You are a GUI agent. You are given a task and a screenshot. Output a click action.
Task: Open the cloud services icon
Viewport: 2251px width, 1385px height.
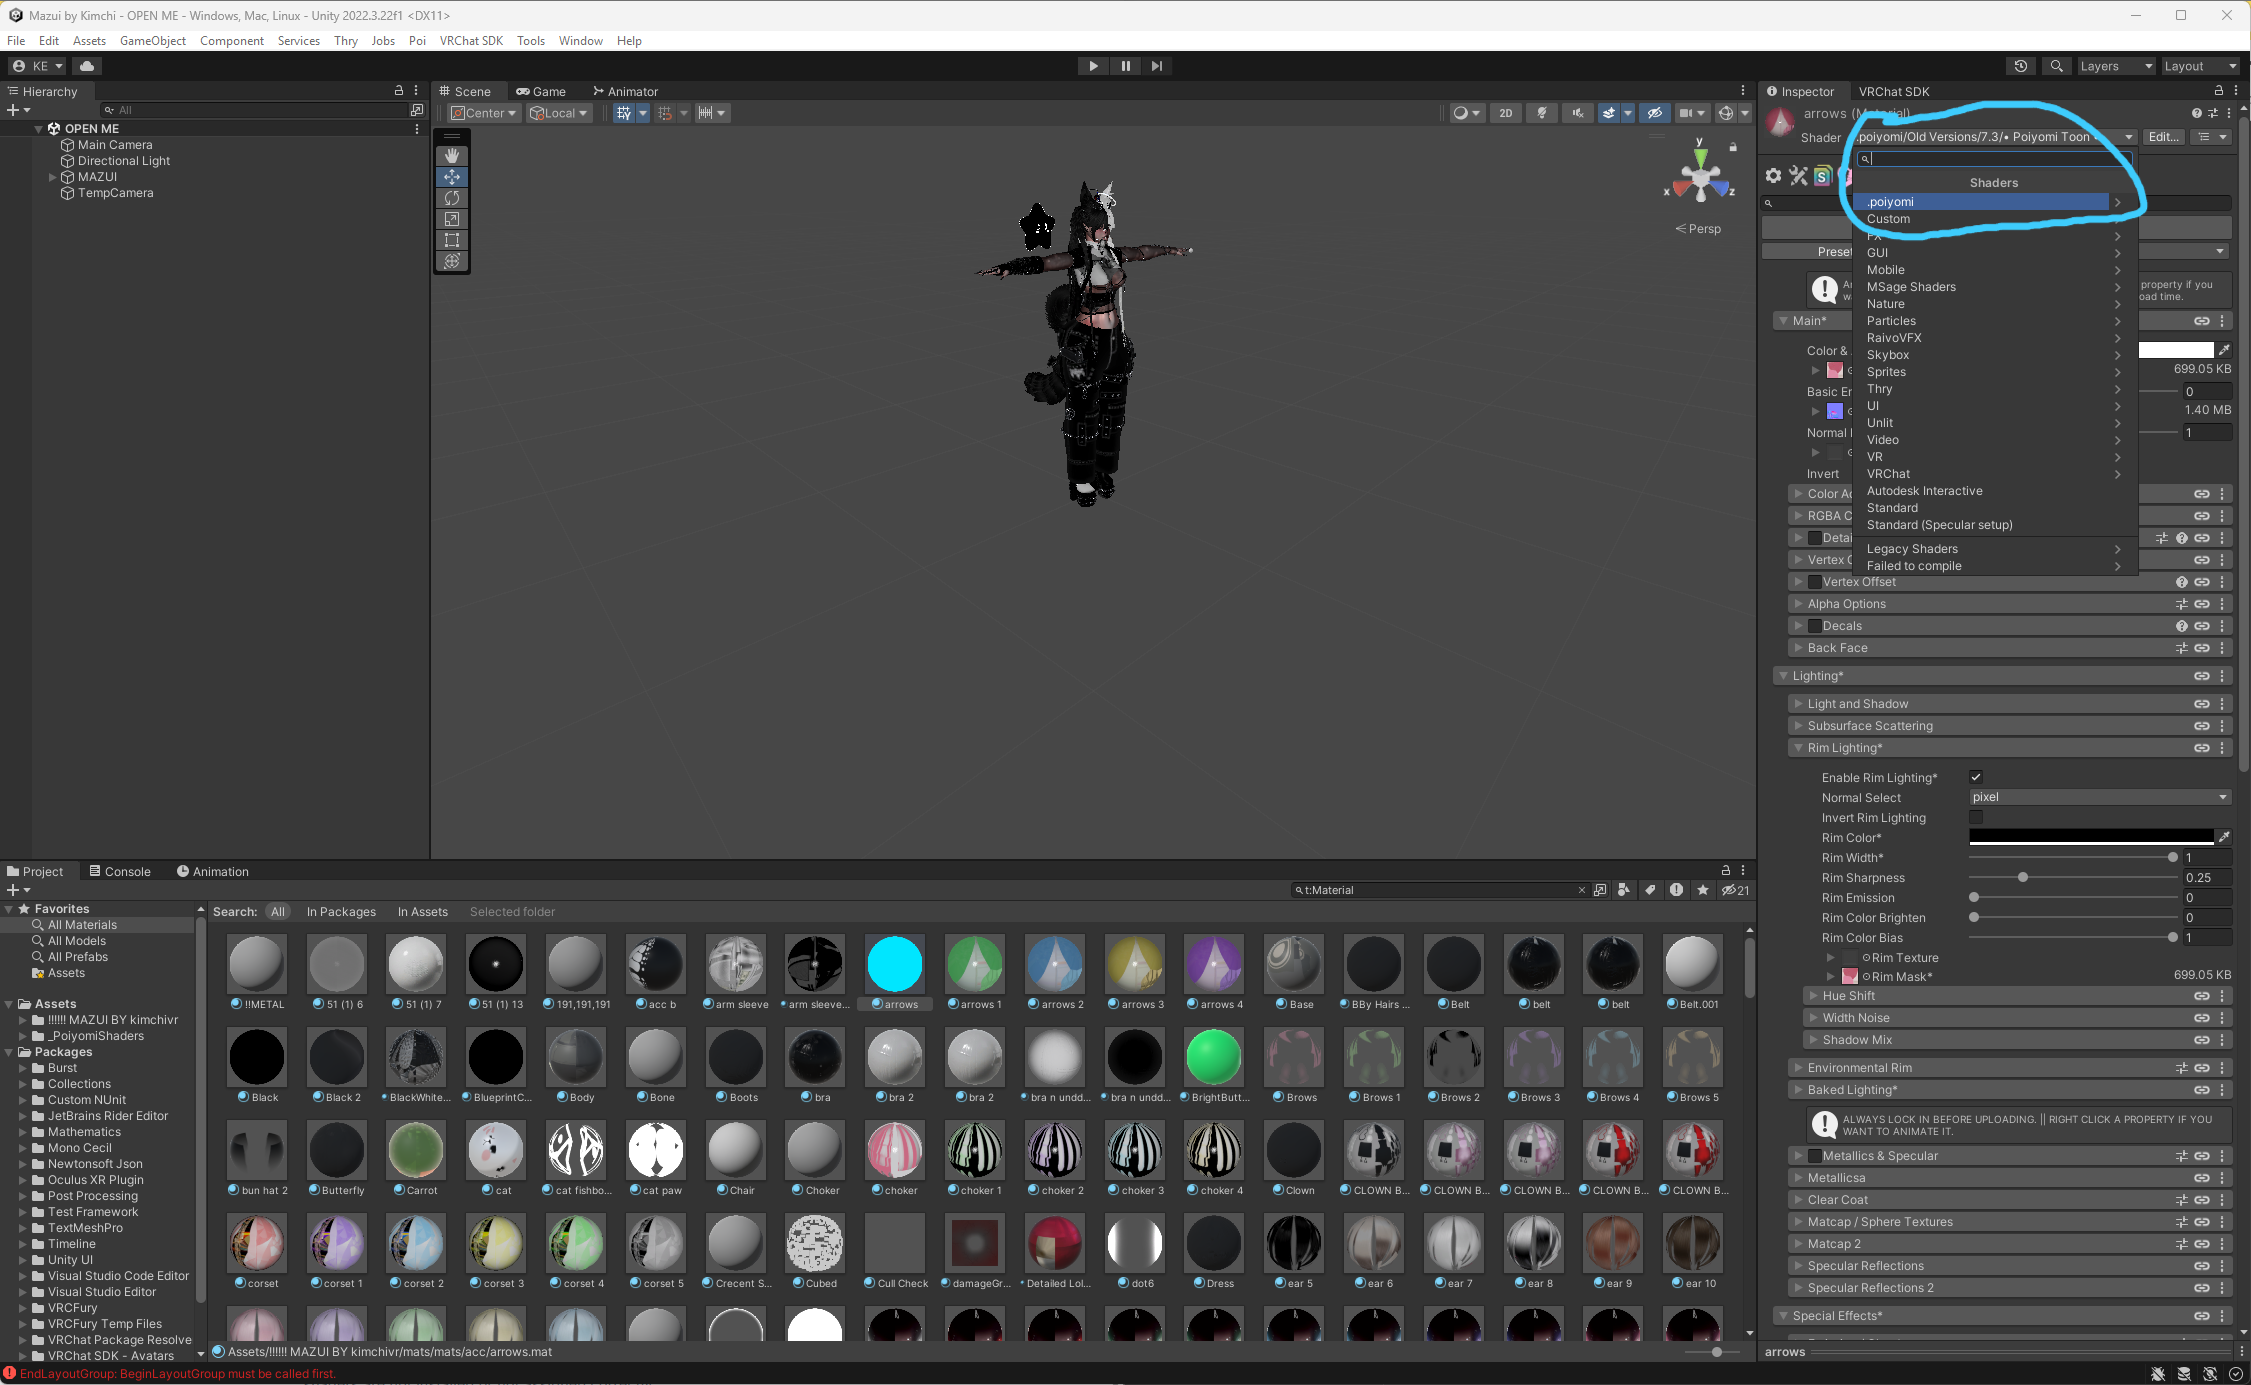point(87,66)
